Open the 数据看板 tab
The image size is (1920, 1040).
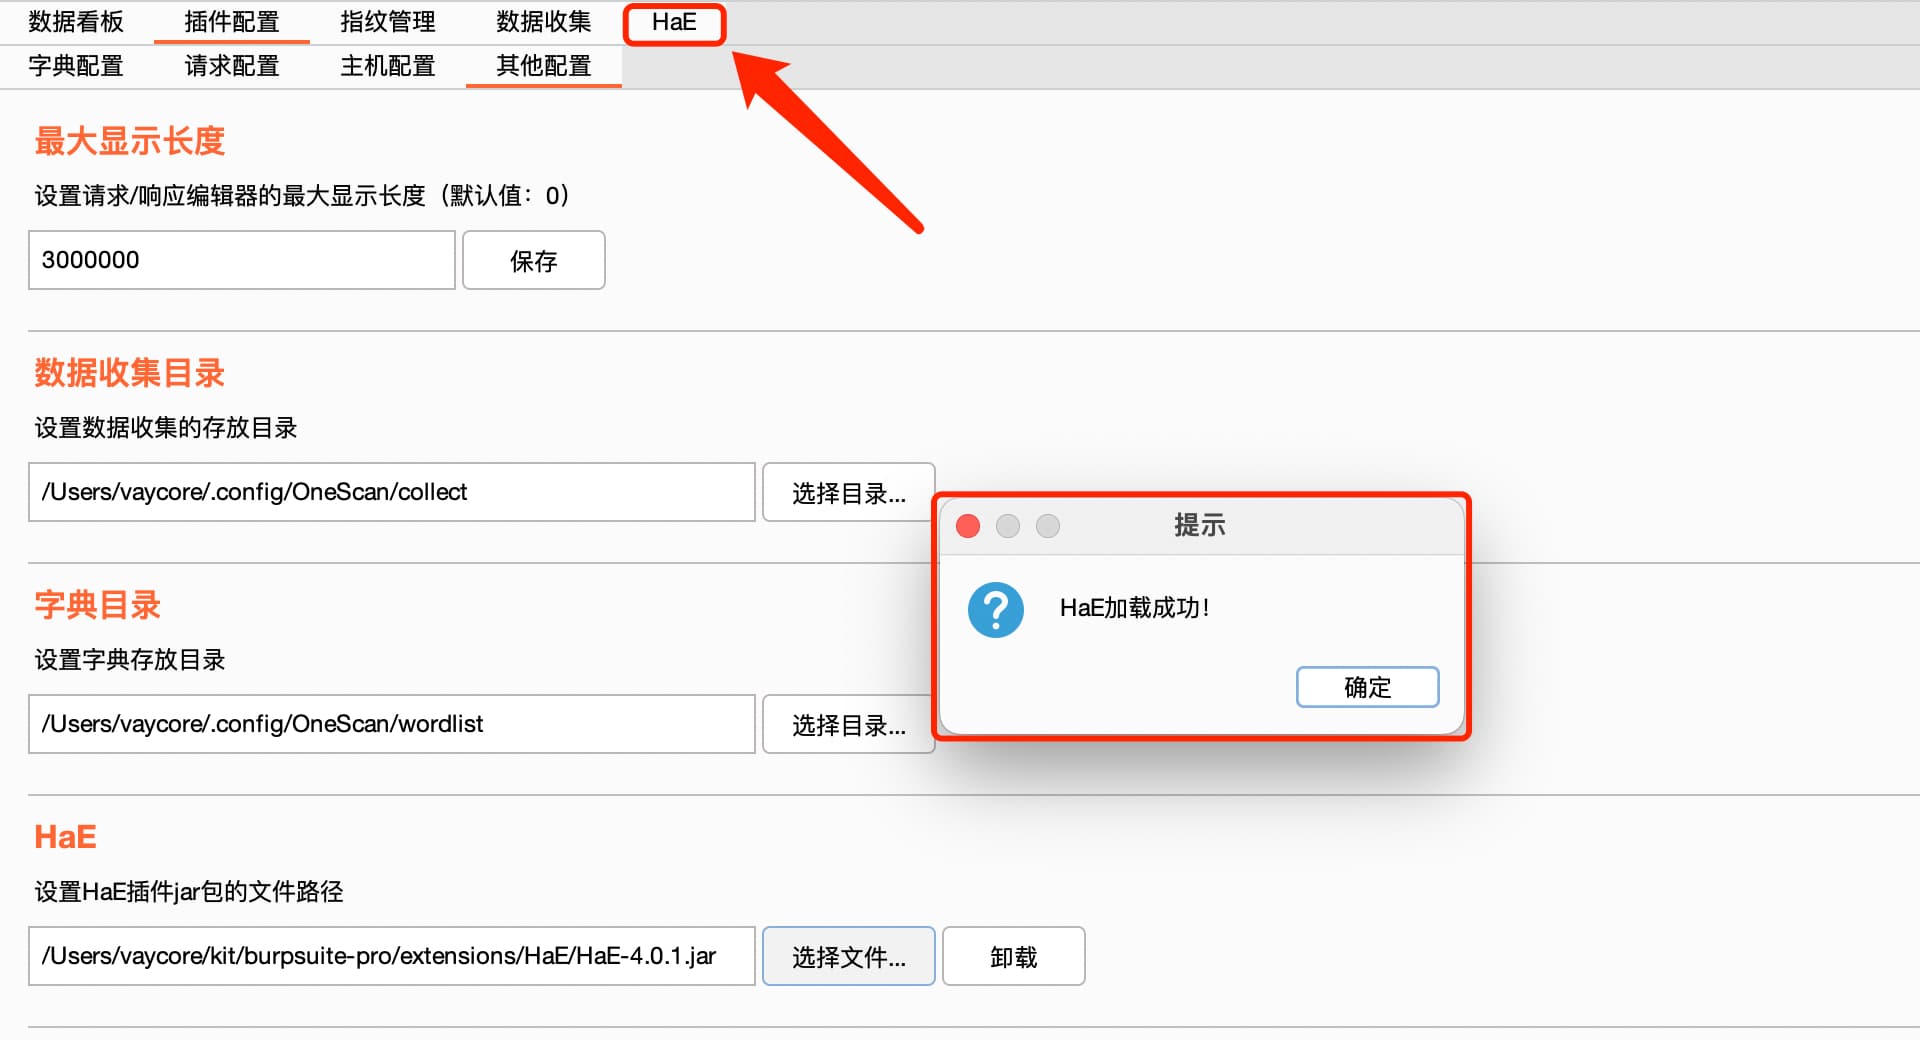tap(76, 22)
